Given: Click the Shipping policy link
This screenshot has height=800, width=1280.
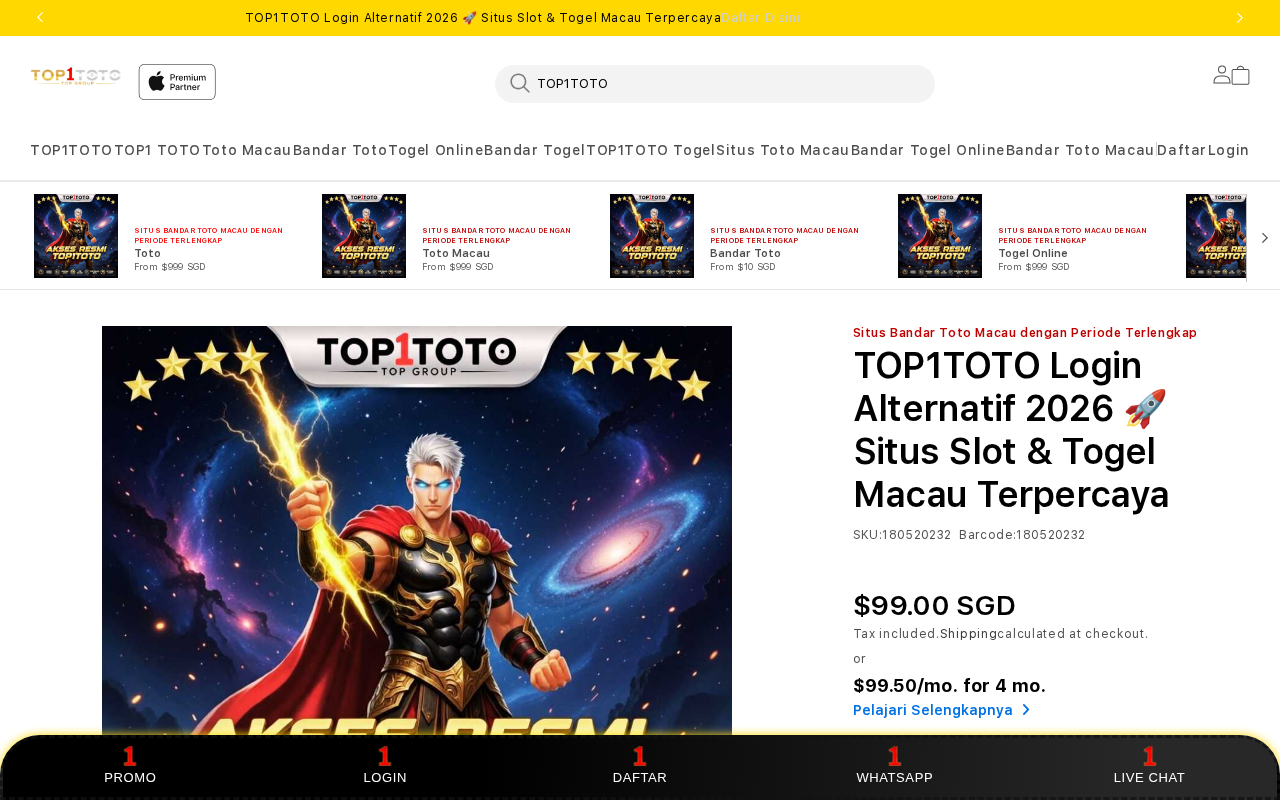Looking at the screenshot, I should click(x=968, y=634).
